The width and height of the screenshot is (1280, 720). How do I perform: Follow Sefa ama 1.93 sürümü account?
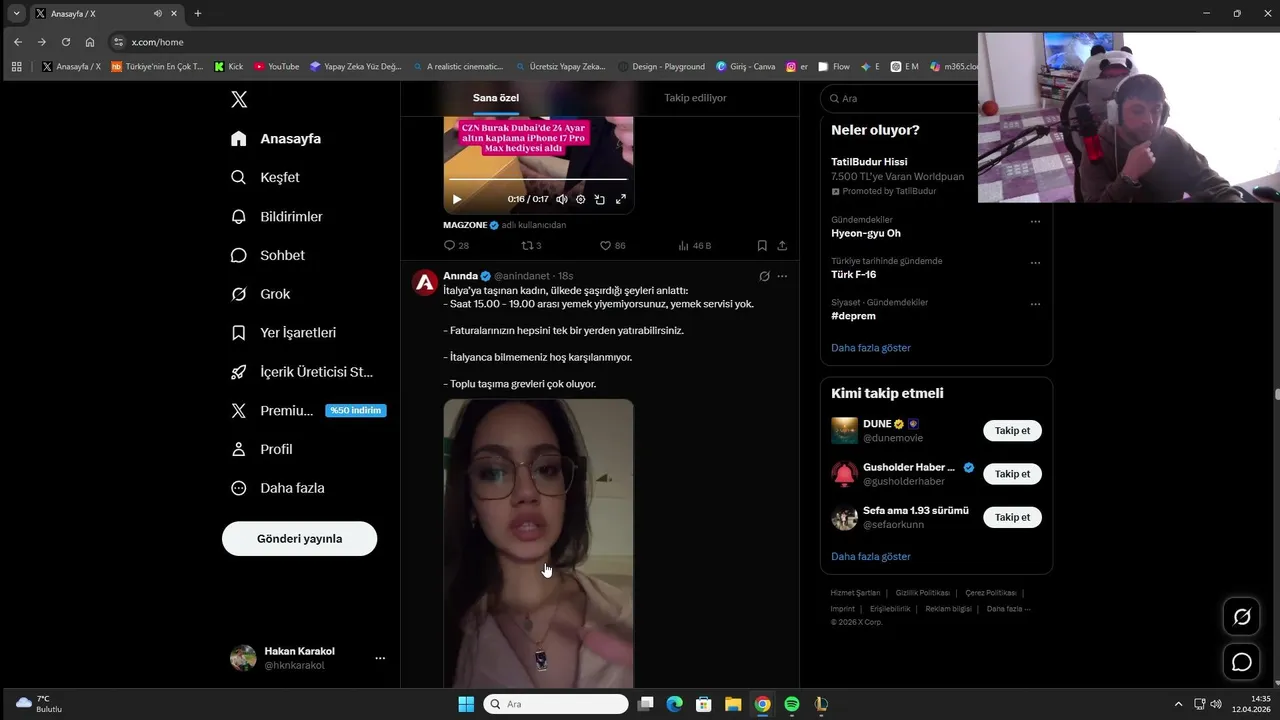1012,517
